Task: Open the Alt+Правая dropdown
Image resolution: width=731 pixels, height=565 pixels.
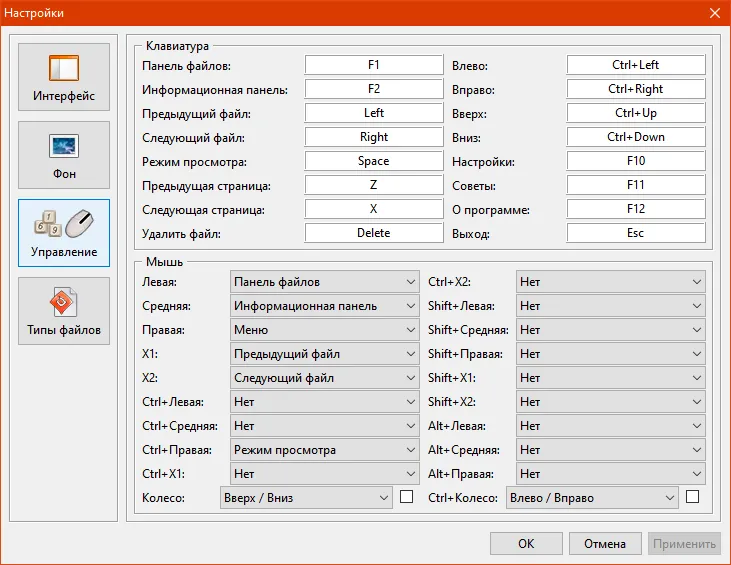Action: 611,474
